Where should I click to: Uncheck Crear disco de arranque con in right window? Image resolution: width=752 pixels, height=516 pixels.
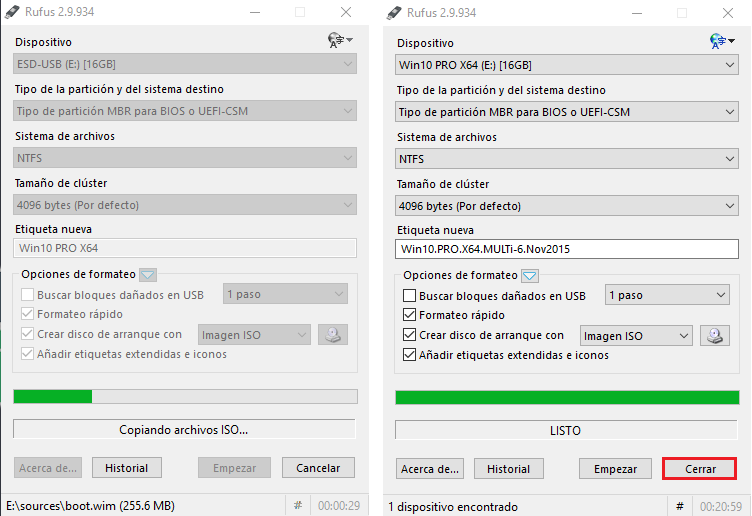409,335
